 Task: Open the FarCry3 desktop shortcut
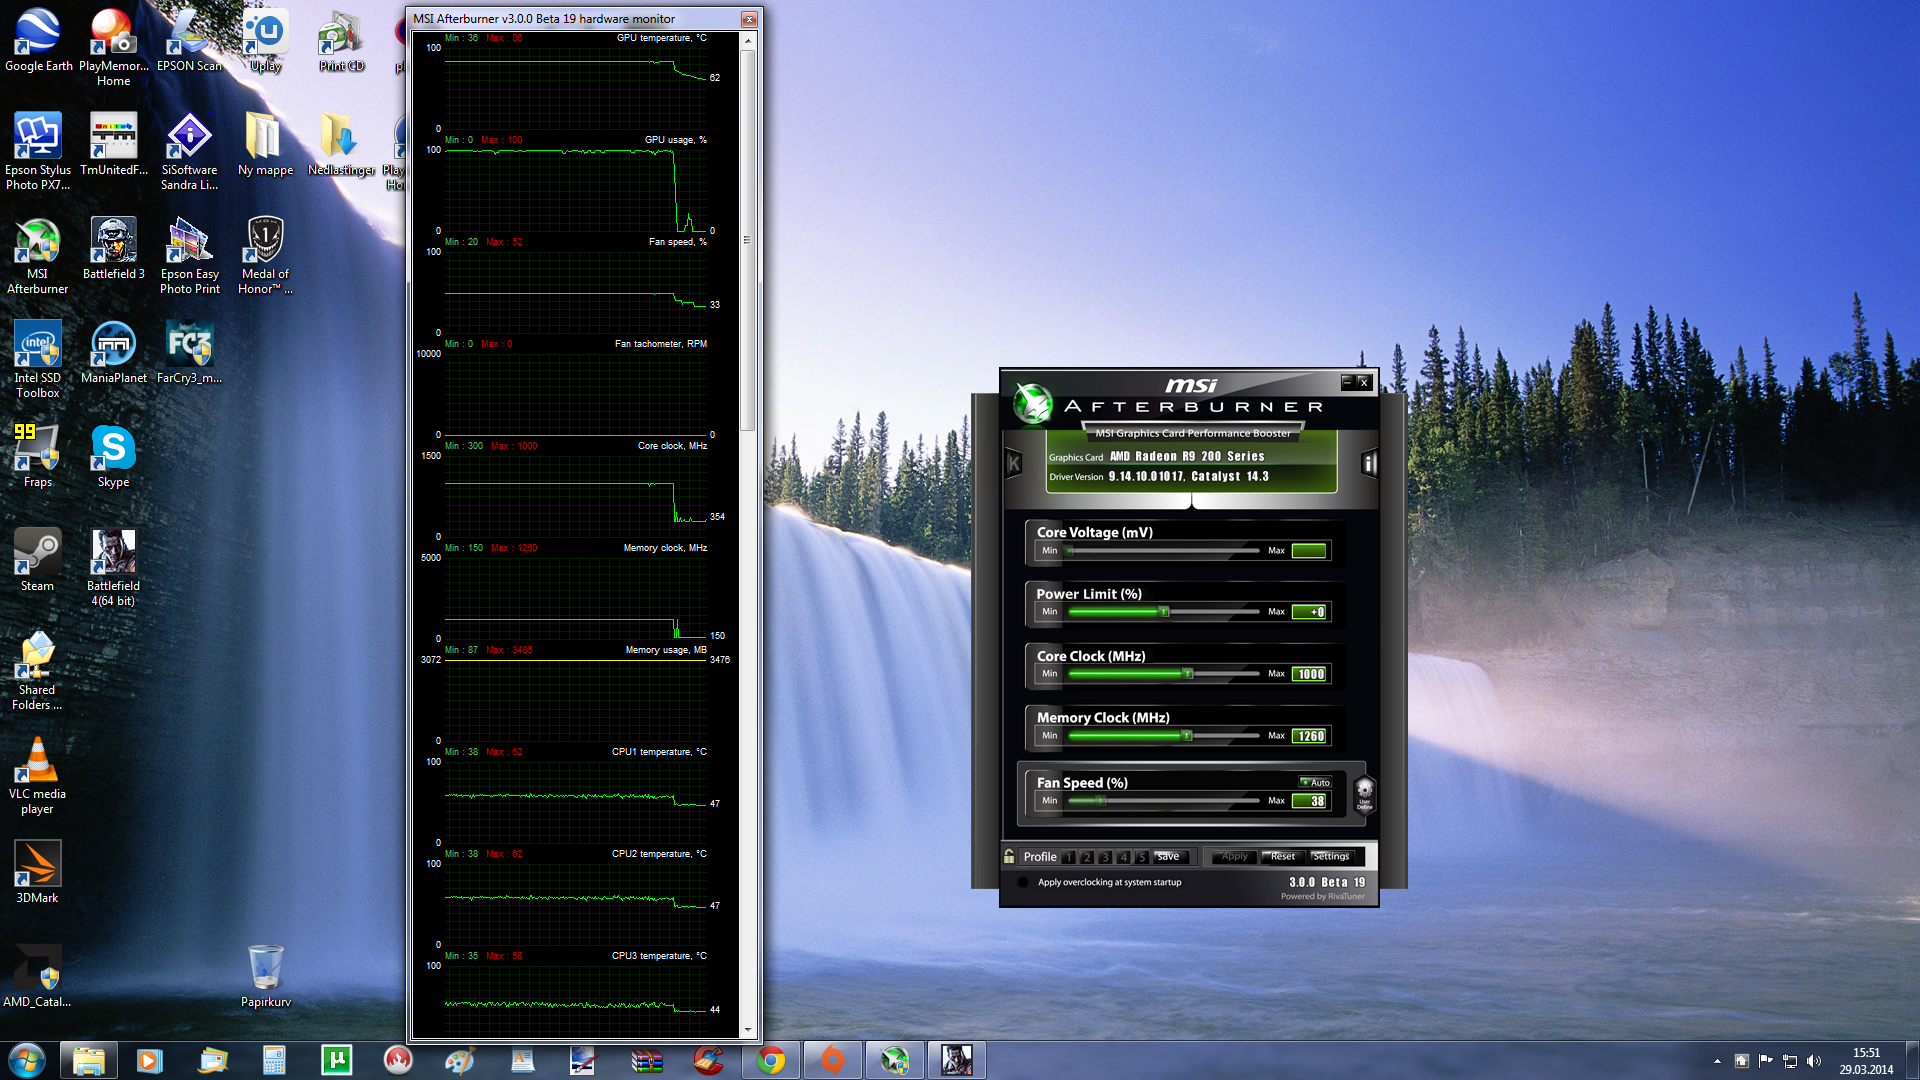pyautogui.click(x=189, y=353)
